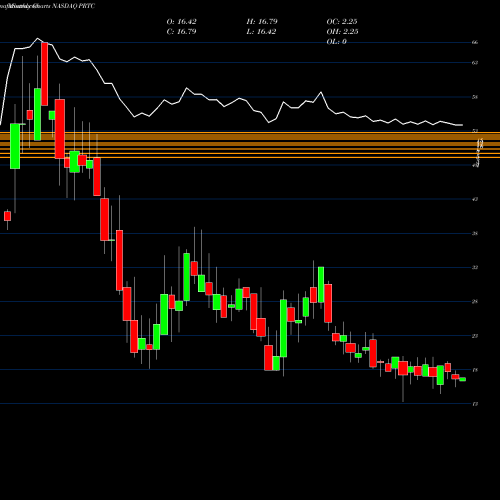Click the 47 price axis label
Screen dimensions: 500x500
tap(475, 199)
